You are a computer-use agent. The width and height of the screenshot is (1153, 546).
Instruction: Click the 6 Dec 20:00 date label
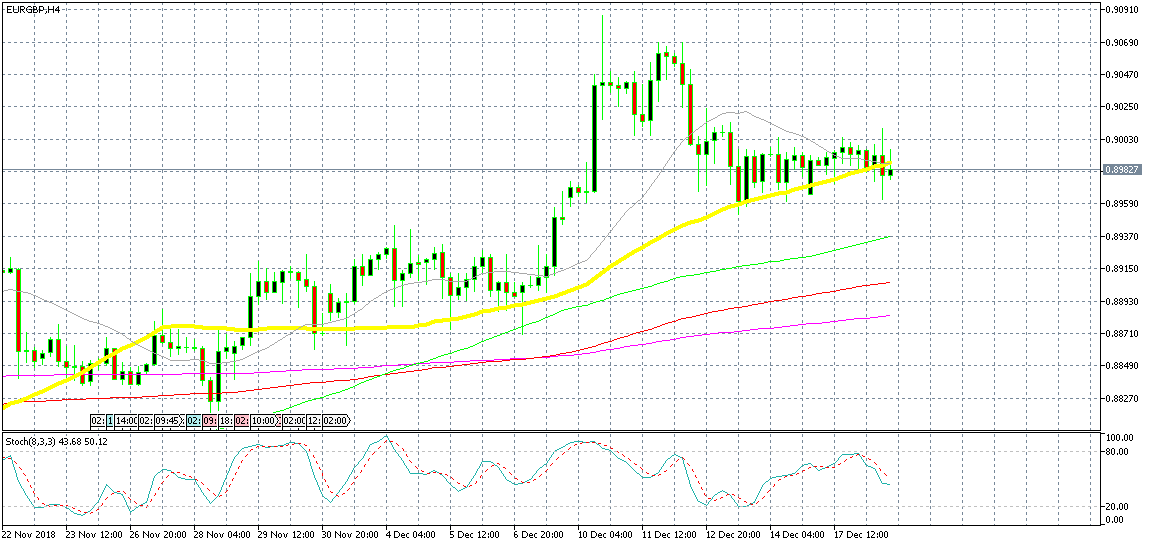pos(537,535)
